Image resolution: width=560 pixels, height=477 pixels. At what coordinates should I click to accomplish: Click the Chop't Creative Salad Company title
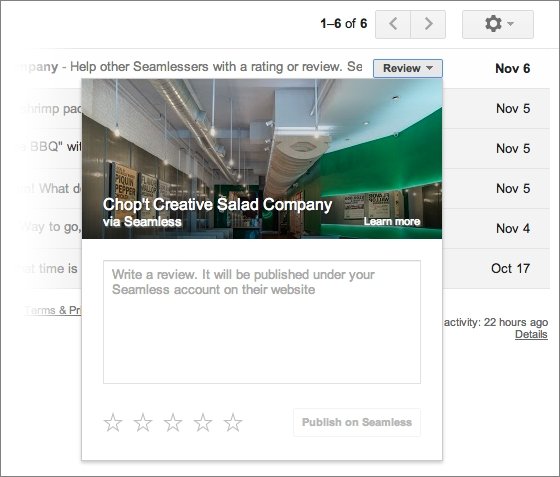tap(218, 205)
